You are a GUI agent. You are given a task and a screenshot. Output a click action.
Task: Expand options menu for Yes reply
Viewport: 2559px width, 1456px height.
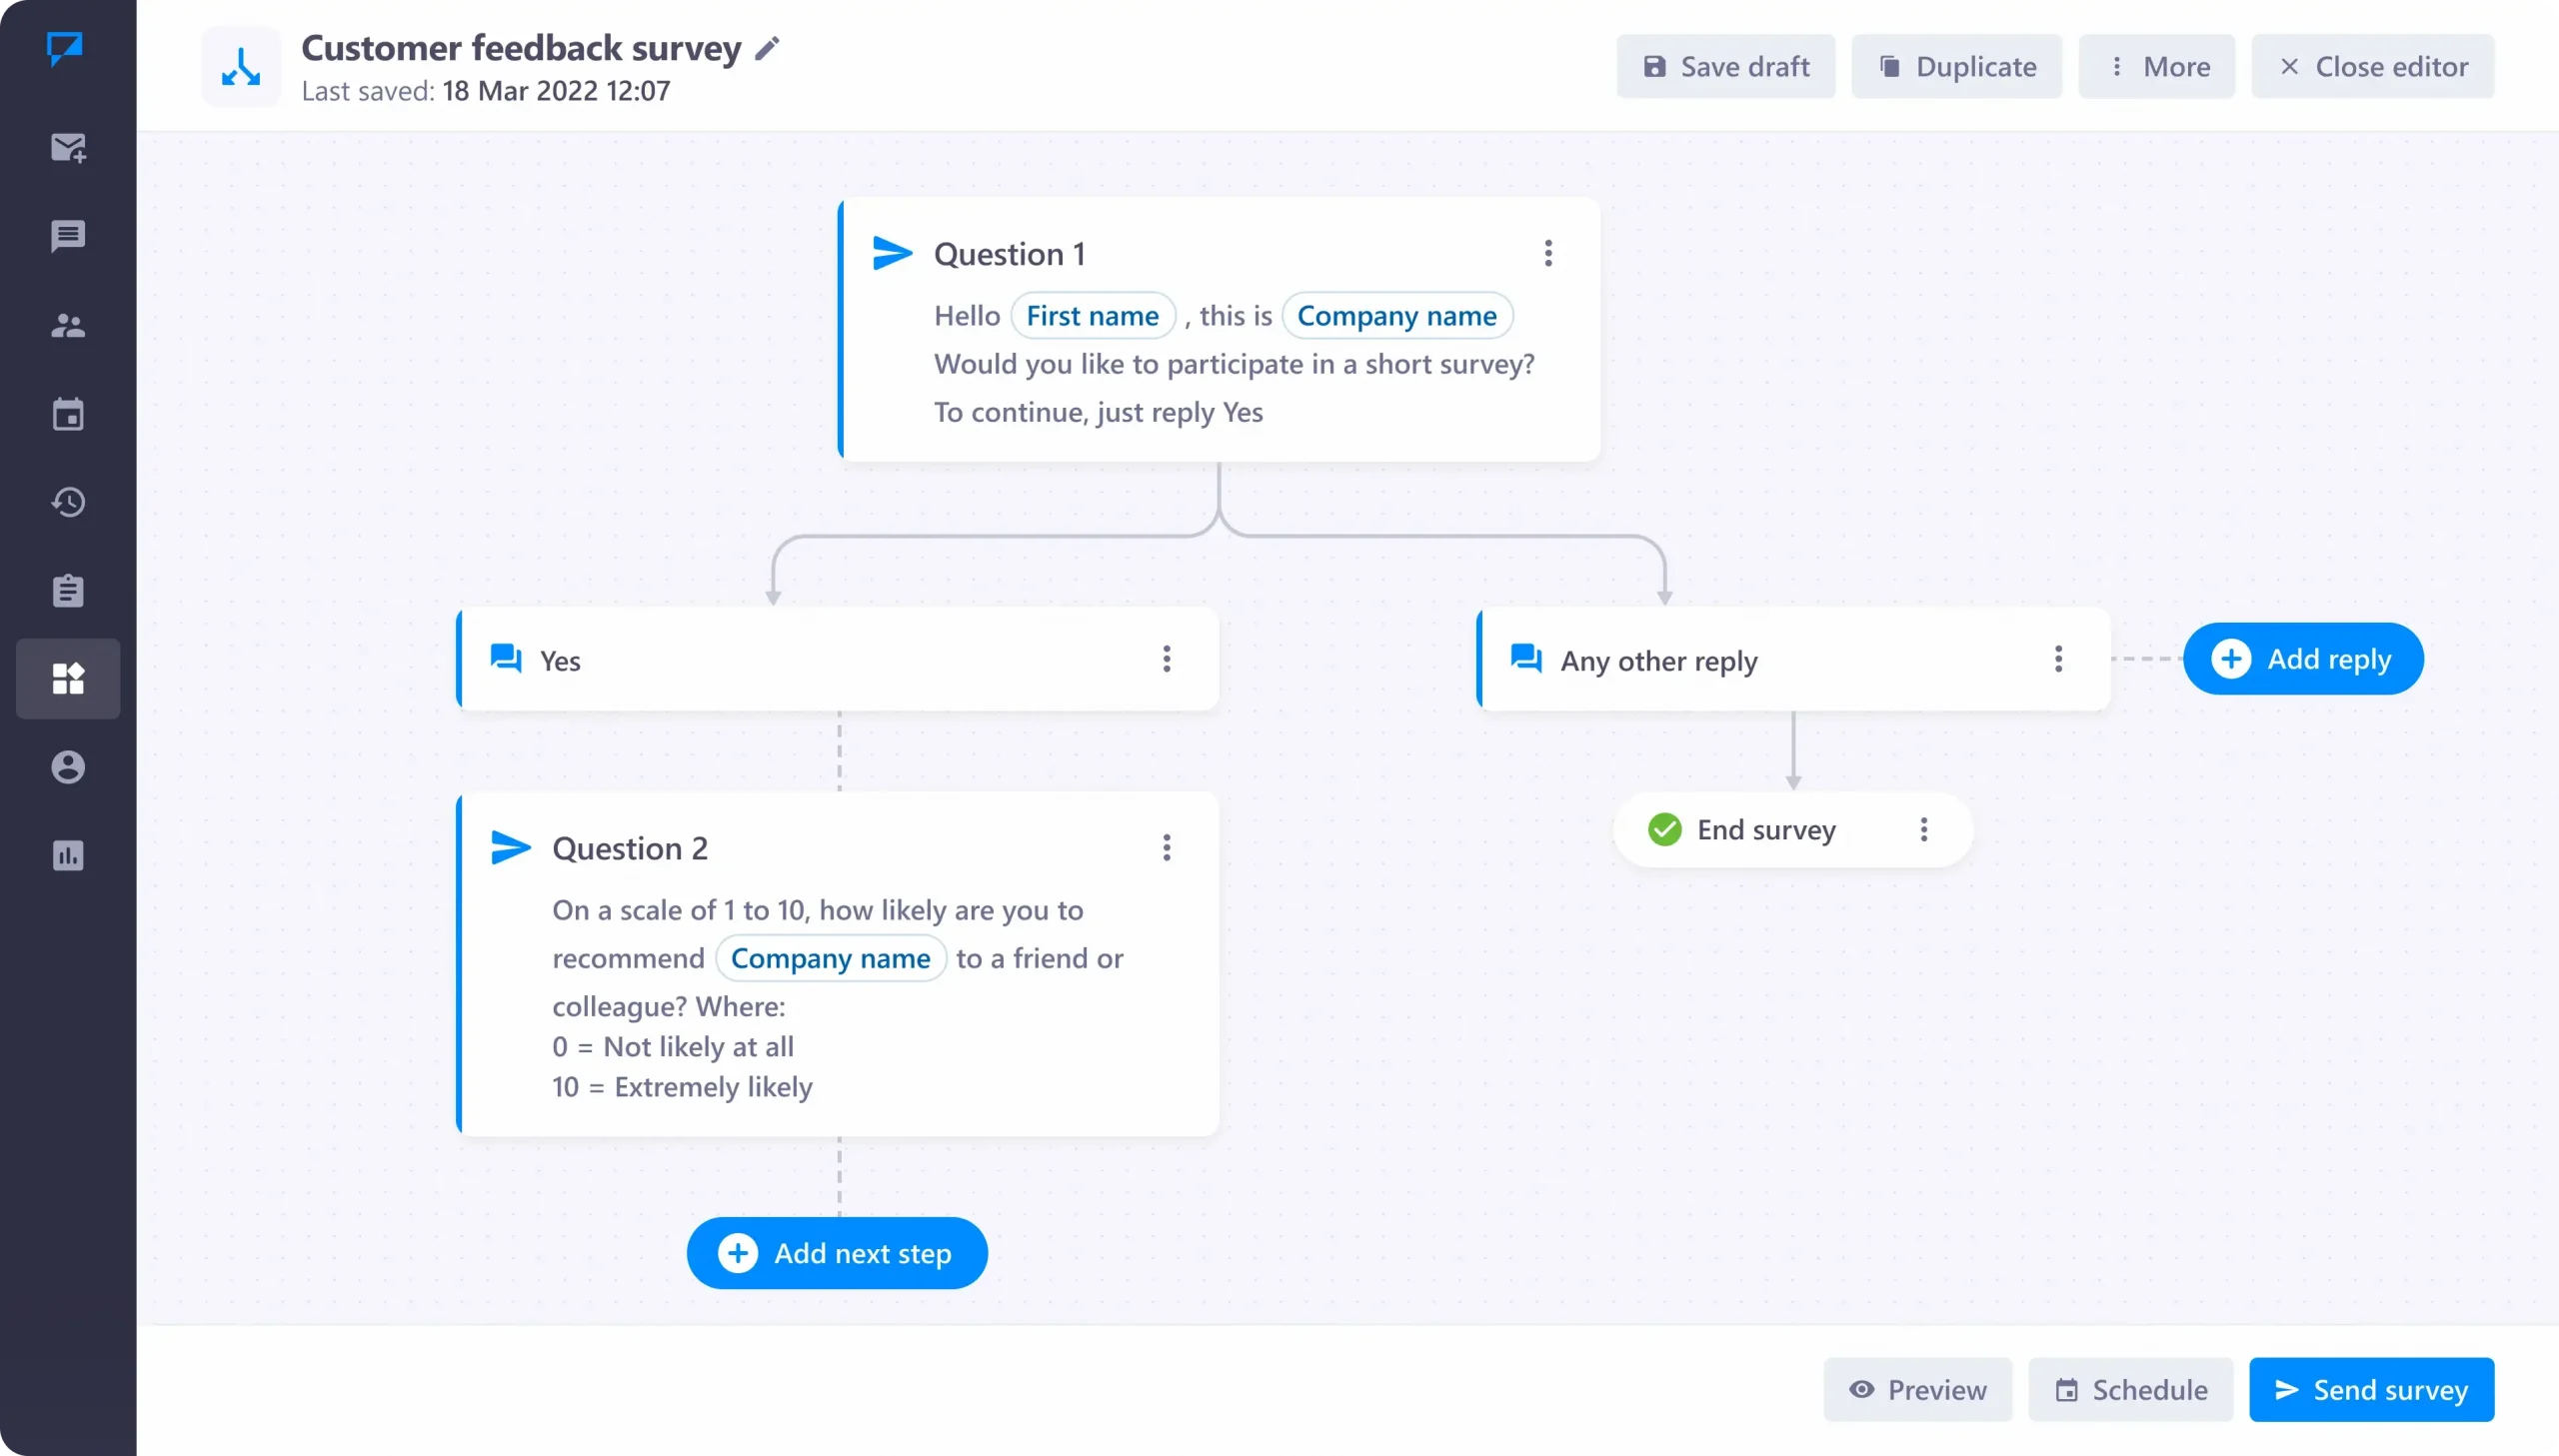pyautogui.click(x=1166, y=659)
